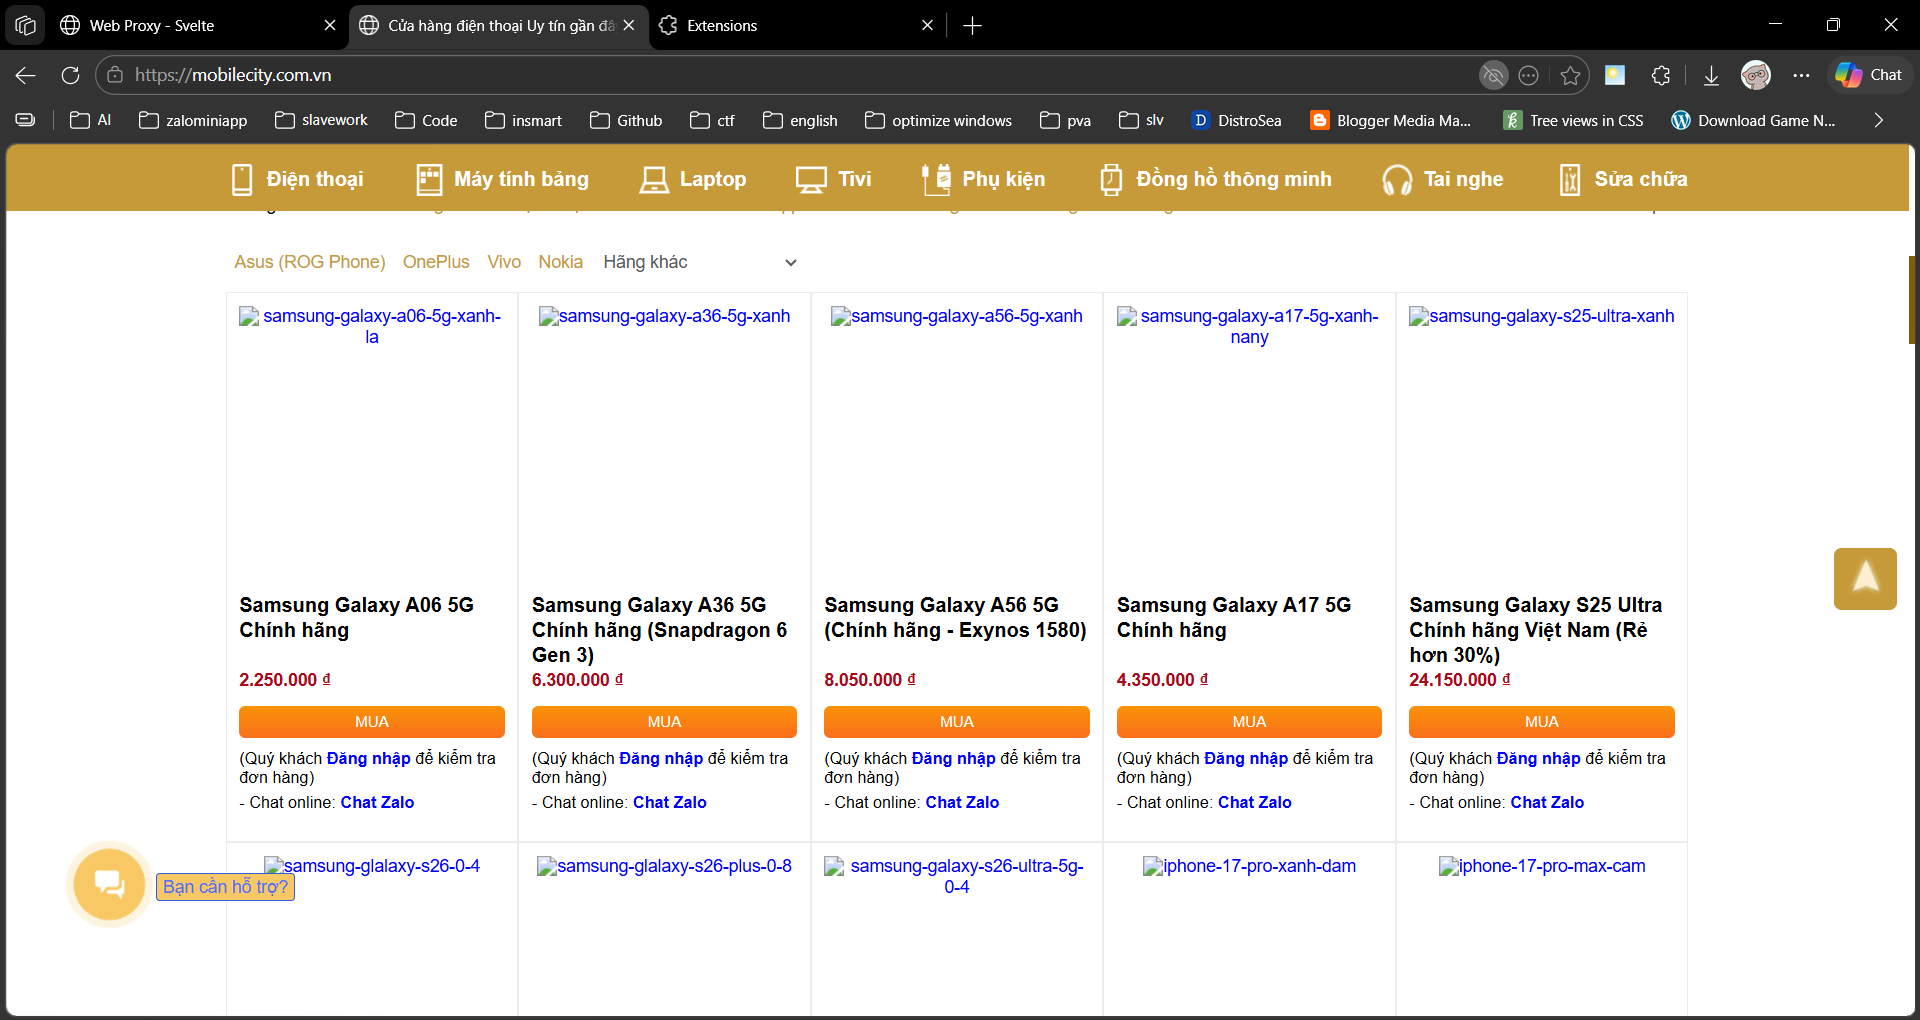Open the english bookmarks folder
This screenshot has width=1920, height=1020.
click(800, 120)
